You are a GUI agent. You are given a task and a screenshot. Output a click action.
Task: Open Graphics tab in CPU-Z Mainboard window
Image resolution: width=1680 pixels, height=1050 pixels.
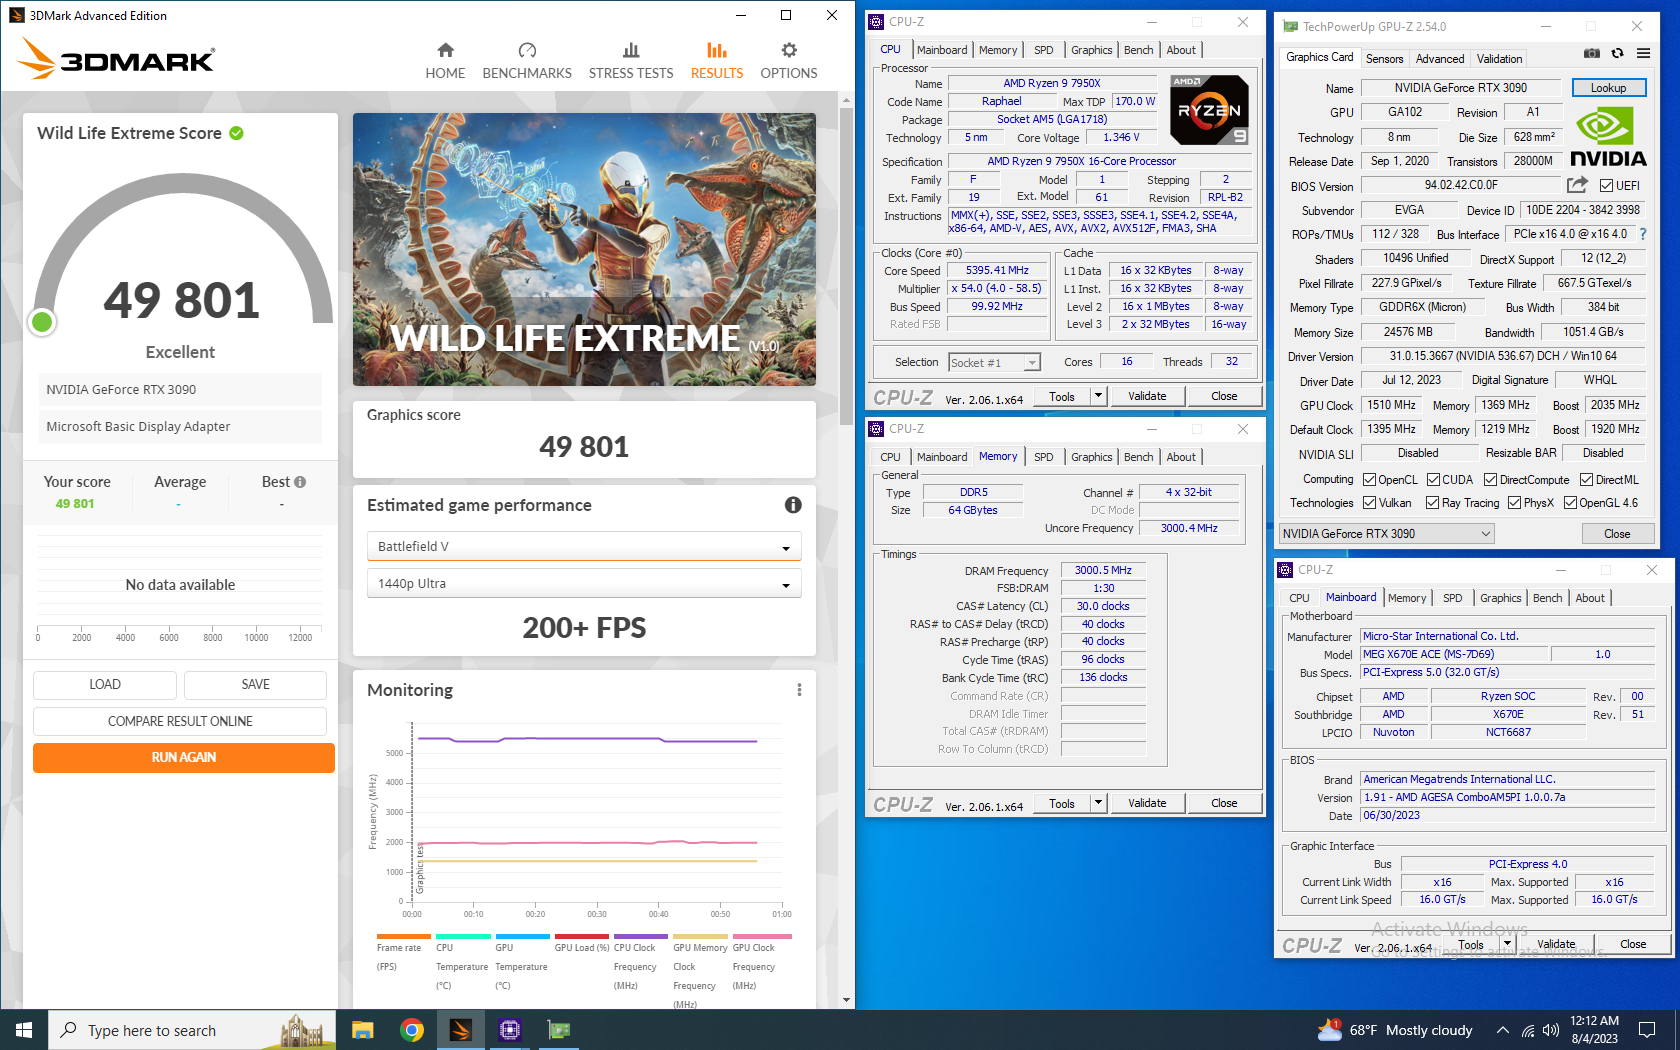pyautogui.click(x=1500, y=598)
